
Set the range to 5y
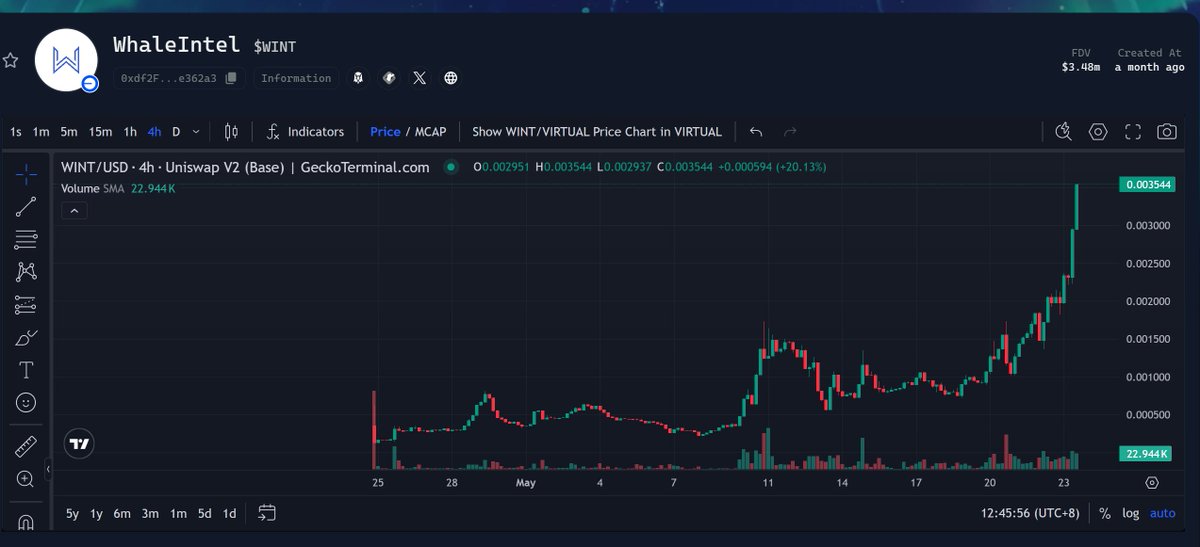[x=73, y=513]
